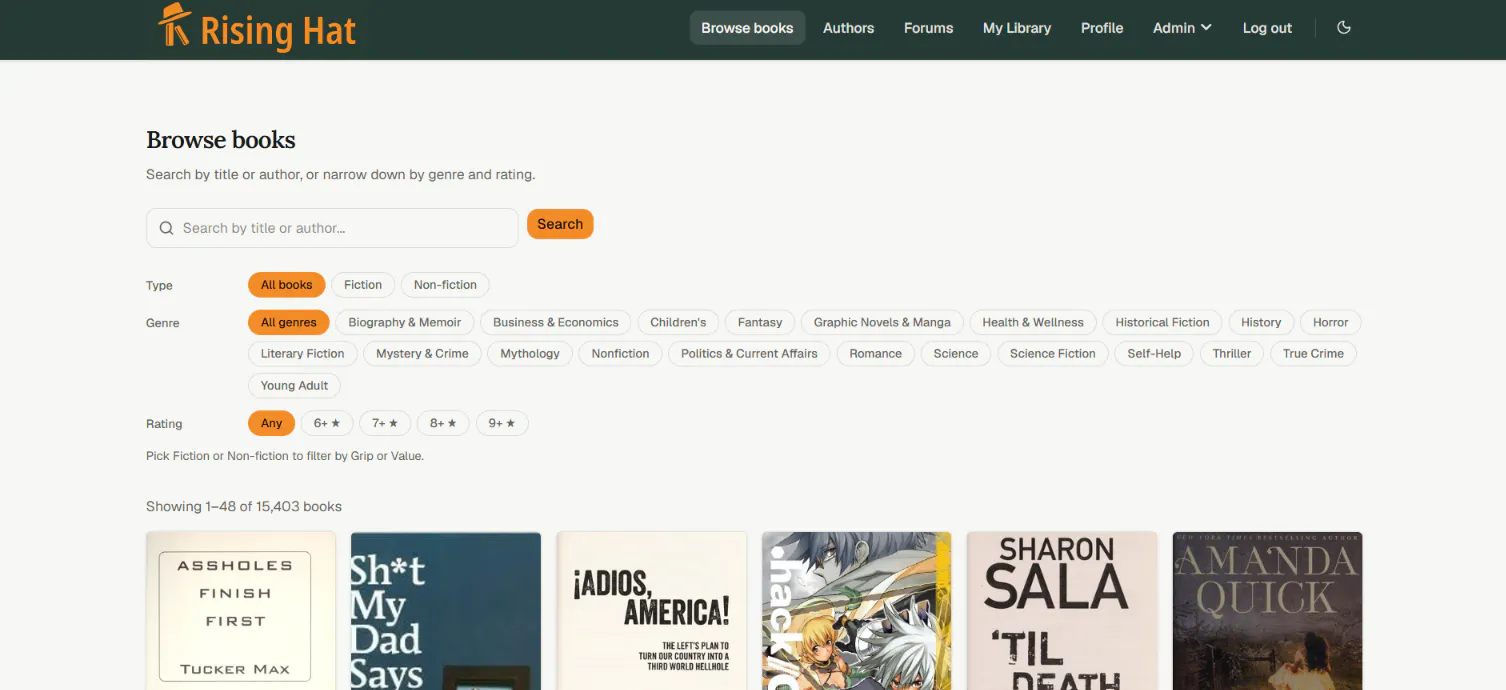
Task: Select Health & Wellness genre
Action: (x=1033, y=322)
